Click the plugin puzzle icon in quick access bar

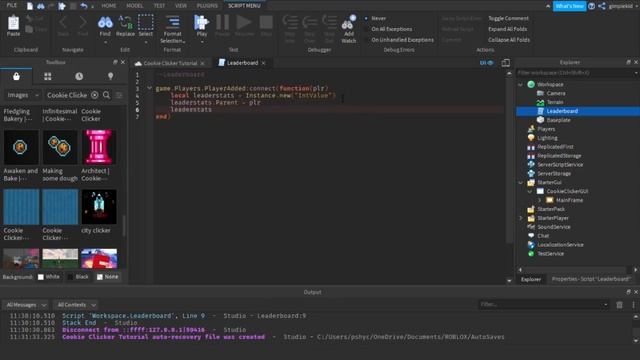pyautogui.click(x=62, y=6)
